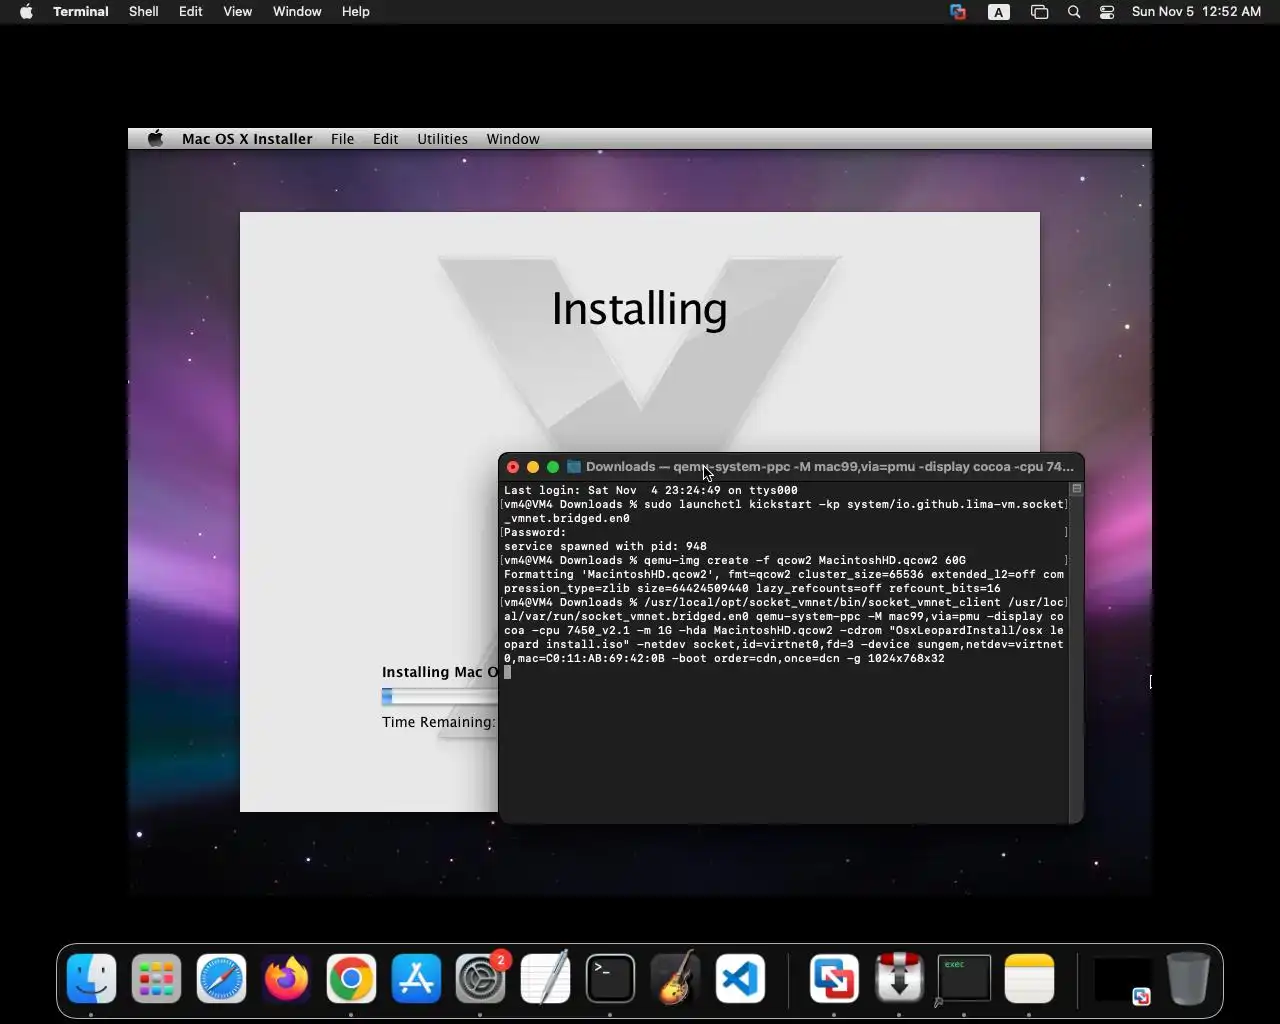1280x1024 pixels.
Task: Open the host Window menu next to View
Action: pyautogui.click(x=297, y=12)
